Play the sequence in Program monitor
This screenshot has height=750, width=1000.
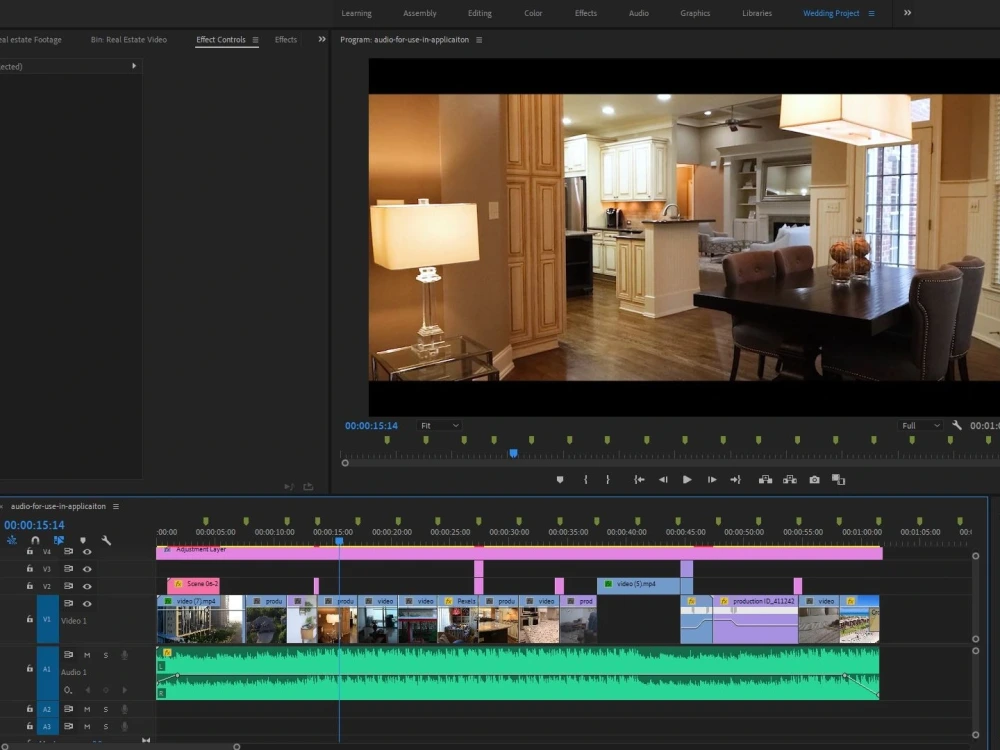click(x=687, y=480)
